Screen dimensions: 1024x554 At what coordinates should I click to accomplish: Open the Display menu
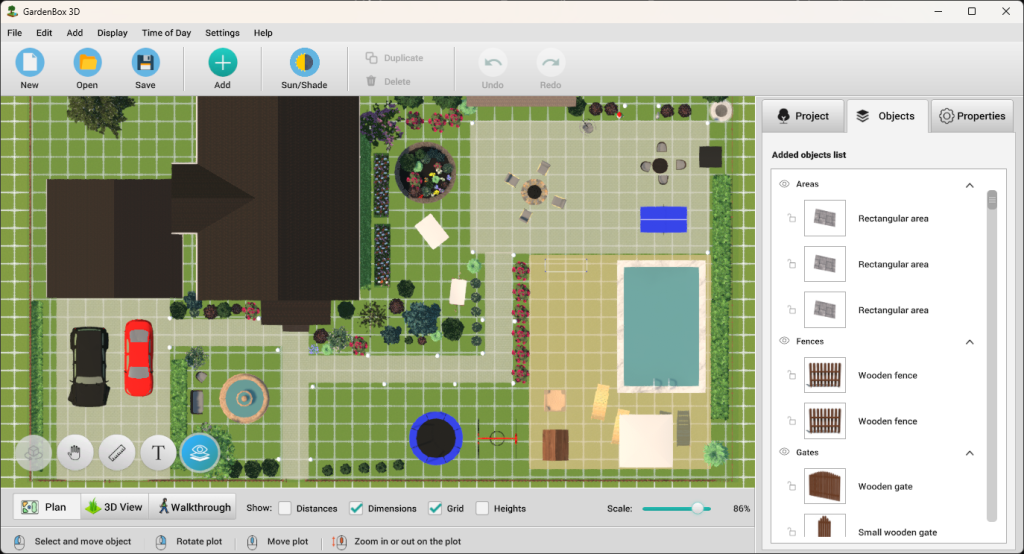[112, 33]
